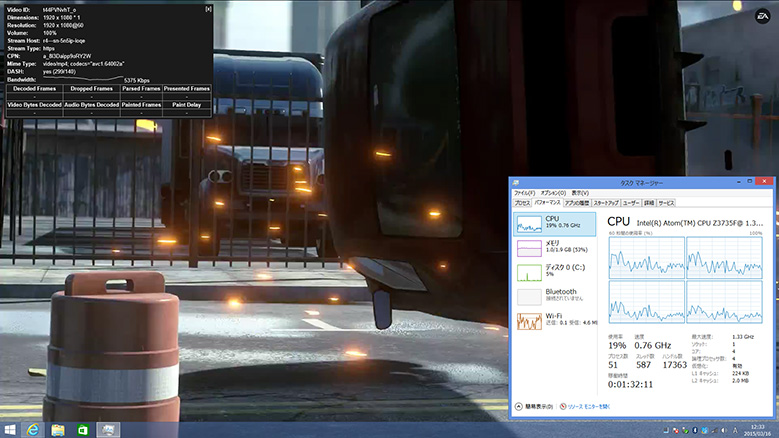Image resolution: width=779 pixels, height=438 pixels.
Task: Select the Bluetooth performance item
Action: (554, 296)
